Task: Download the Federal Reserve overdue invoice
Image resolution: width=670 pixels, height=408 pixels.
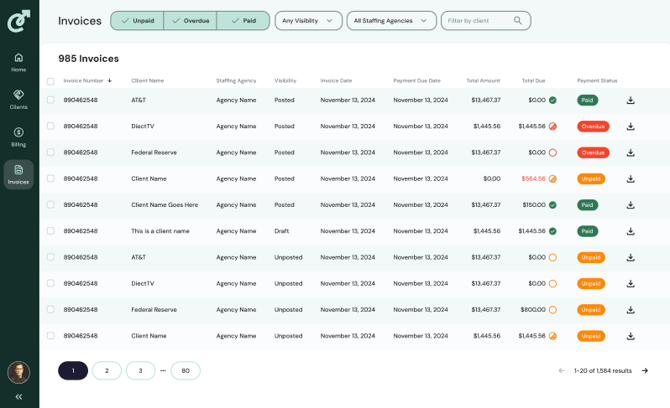Action: point(630,153)
